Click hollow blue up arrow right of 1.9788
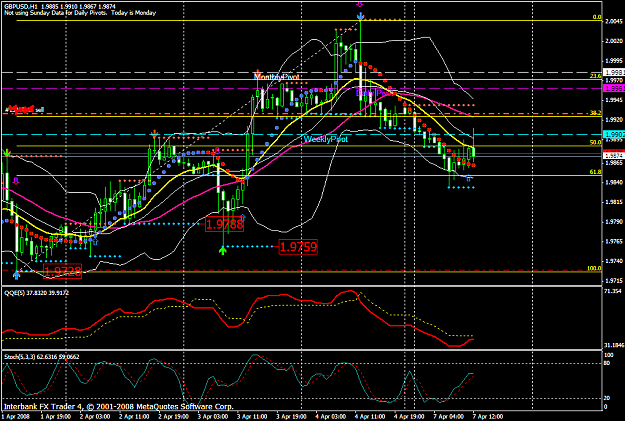 pos(242,218)
